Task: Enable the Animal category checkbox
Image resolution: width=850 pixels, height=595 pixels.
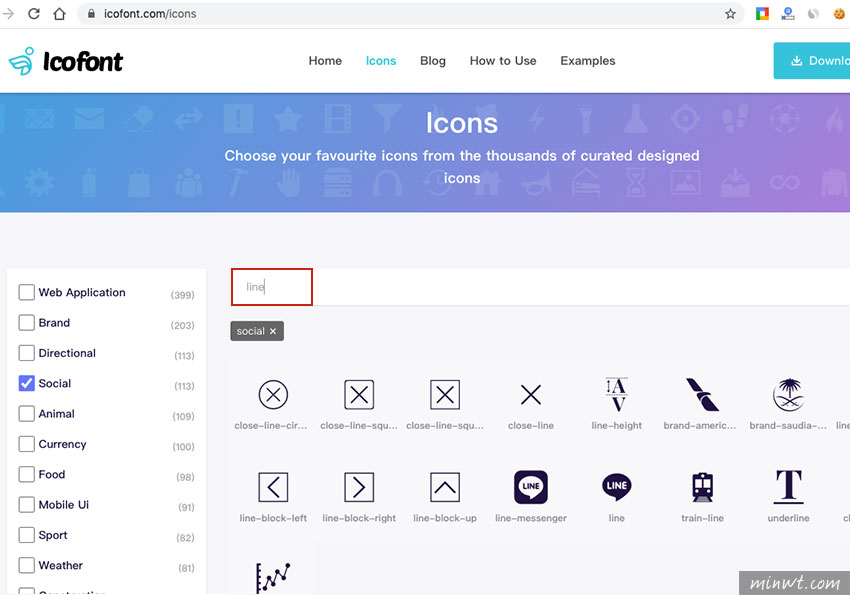Action: click(x=27, y=413)
